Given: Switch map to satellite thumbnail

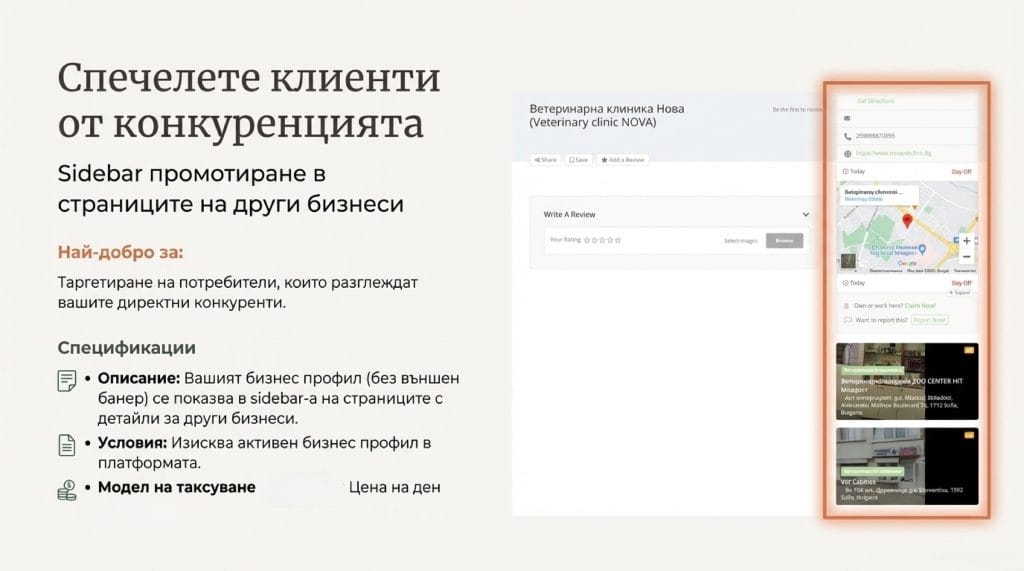Looking at the screenshot, I should pyautogui.click(x=848, y=261).
